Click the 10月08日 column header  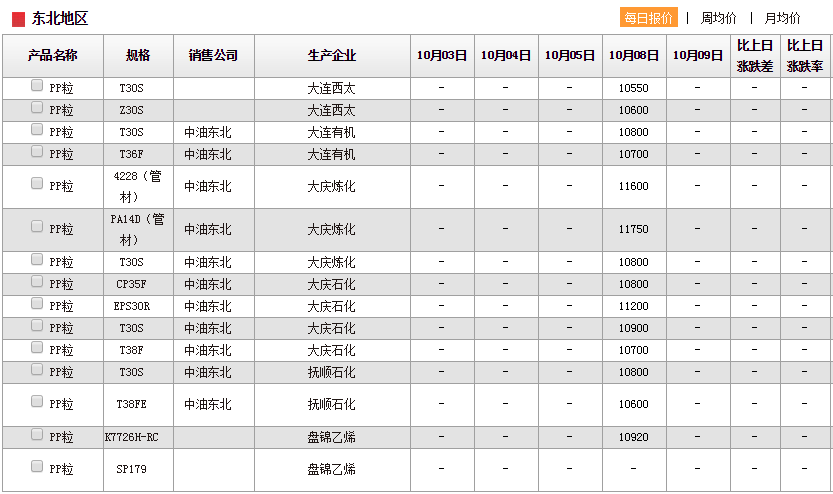634,56
